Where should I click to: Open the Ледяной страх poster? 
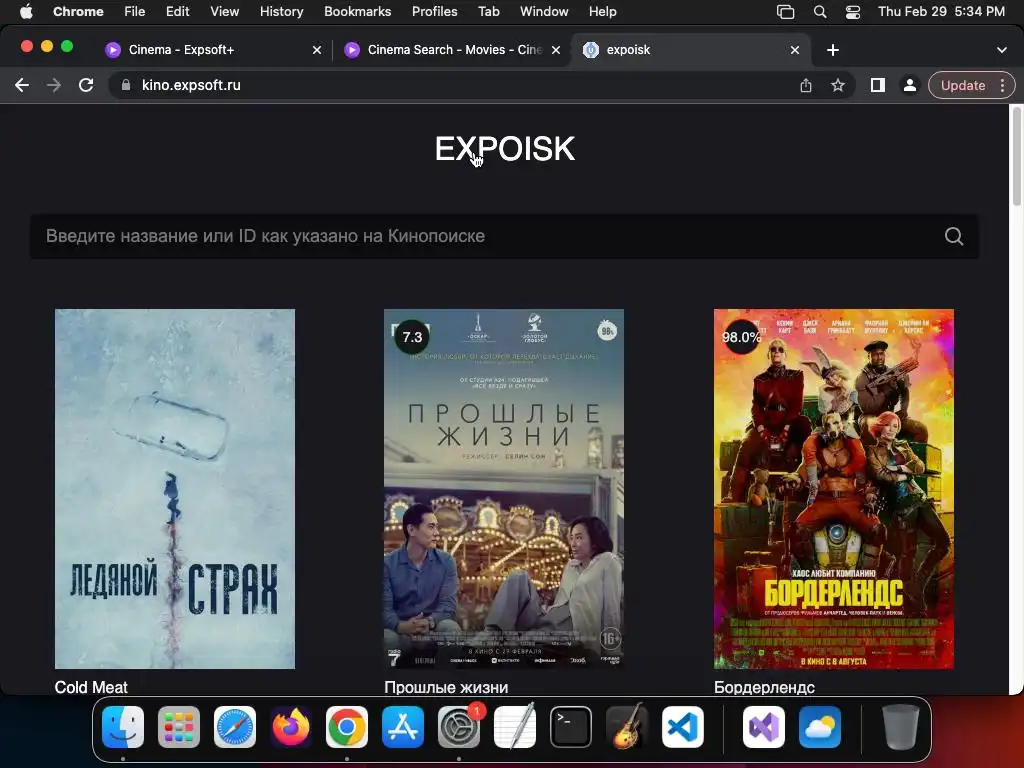[x=175, y=488]
